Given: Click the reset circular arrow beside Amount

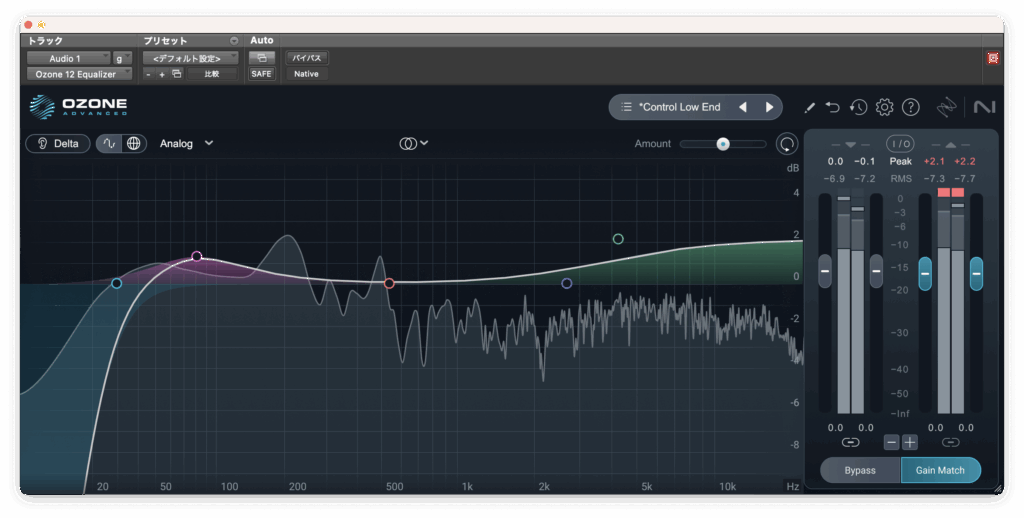Looking at the screenshot, I should point(787,144).
